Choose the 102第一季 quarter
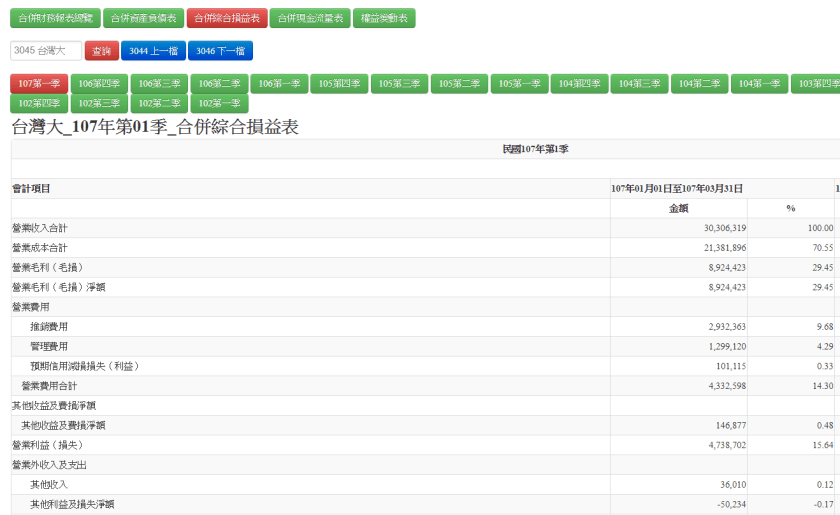This screenshot has width=840, height=515. (x=219, y=103)
